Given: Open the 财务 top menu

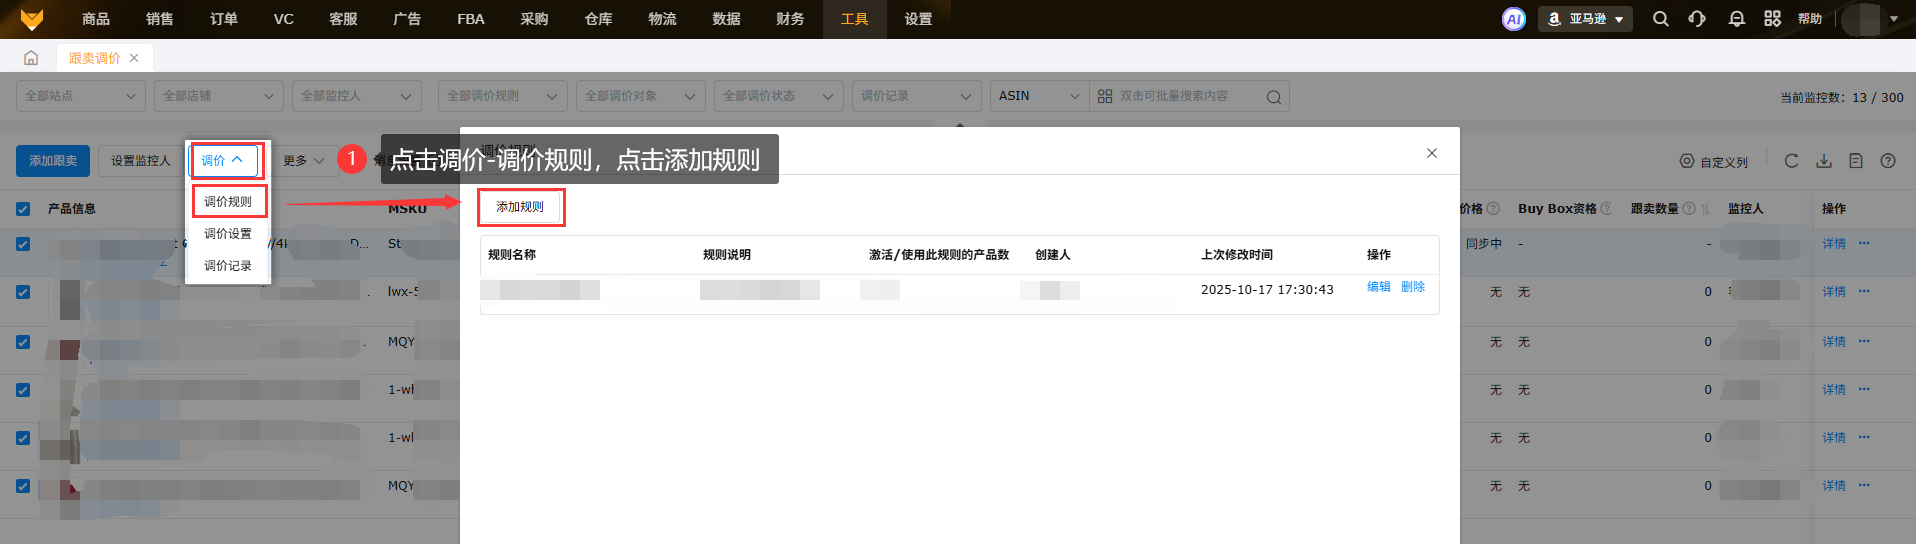Looking at the screenshot, I should pos(790,19).
